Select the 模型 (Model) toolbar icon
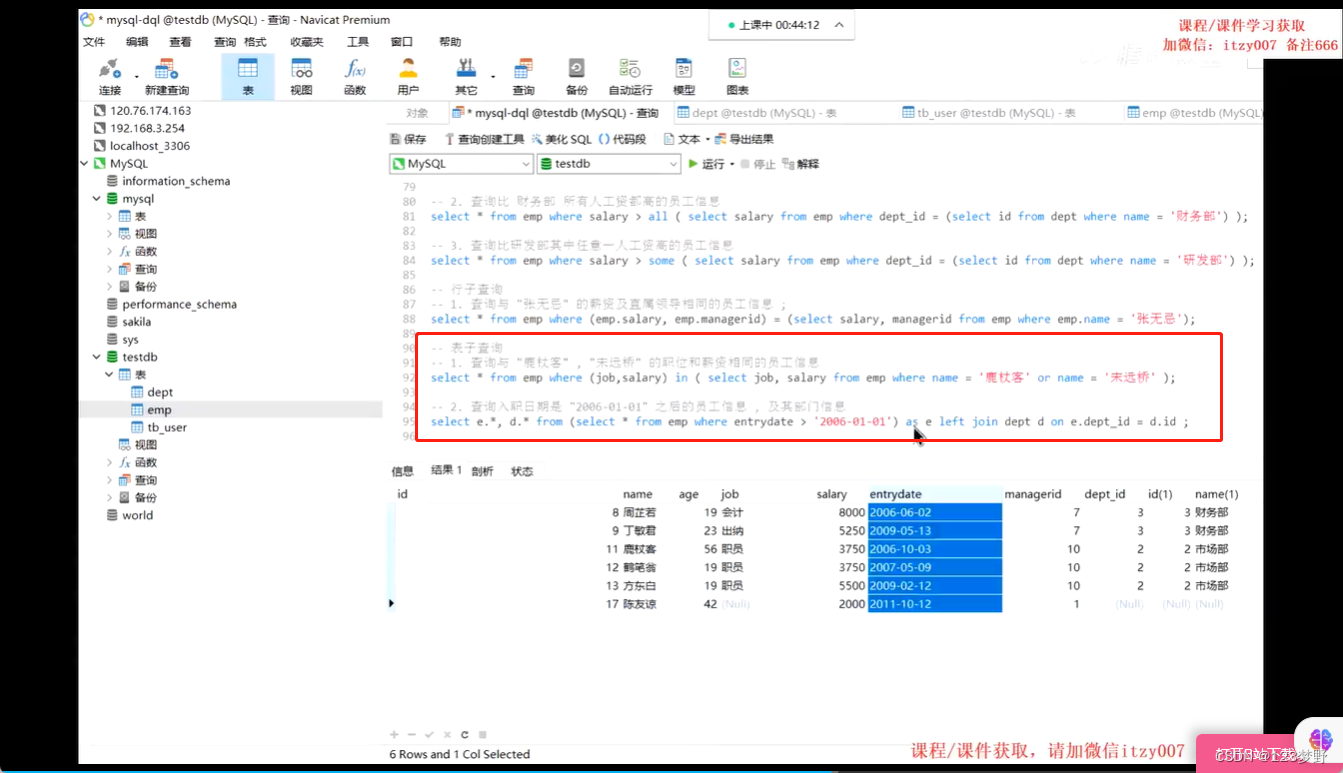Screen dimensions: 1343x773 (x=684, y=75)
